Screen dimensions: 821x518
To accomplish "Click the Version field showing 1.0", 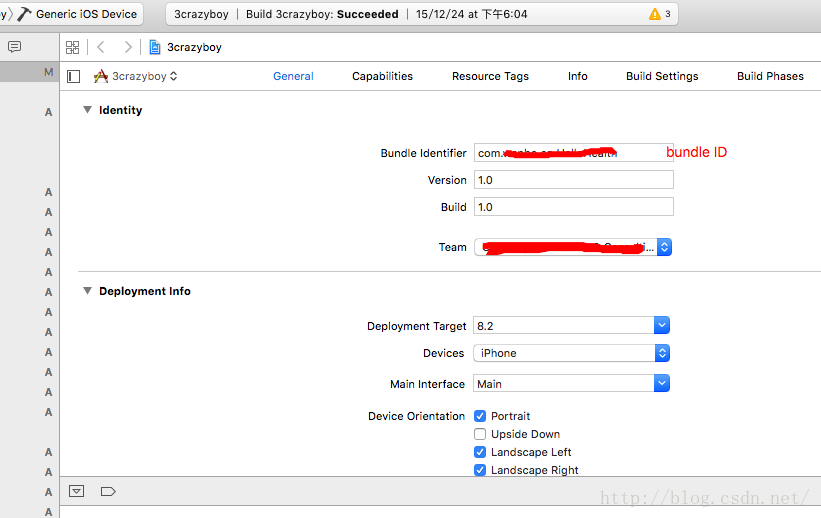I will [x=574, y=180].
